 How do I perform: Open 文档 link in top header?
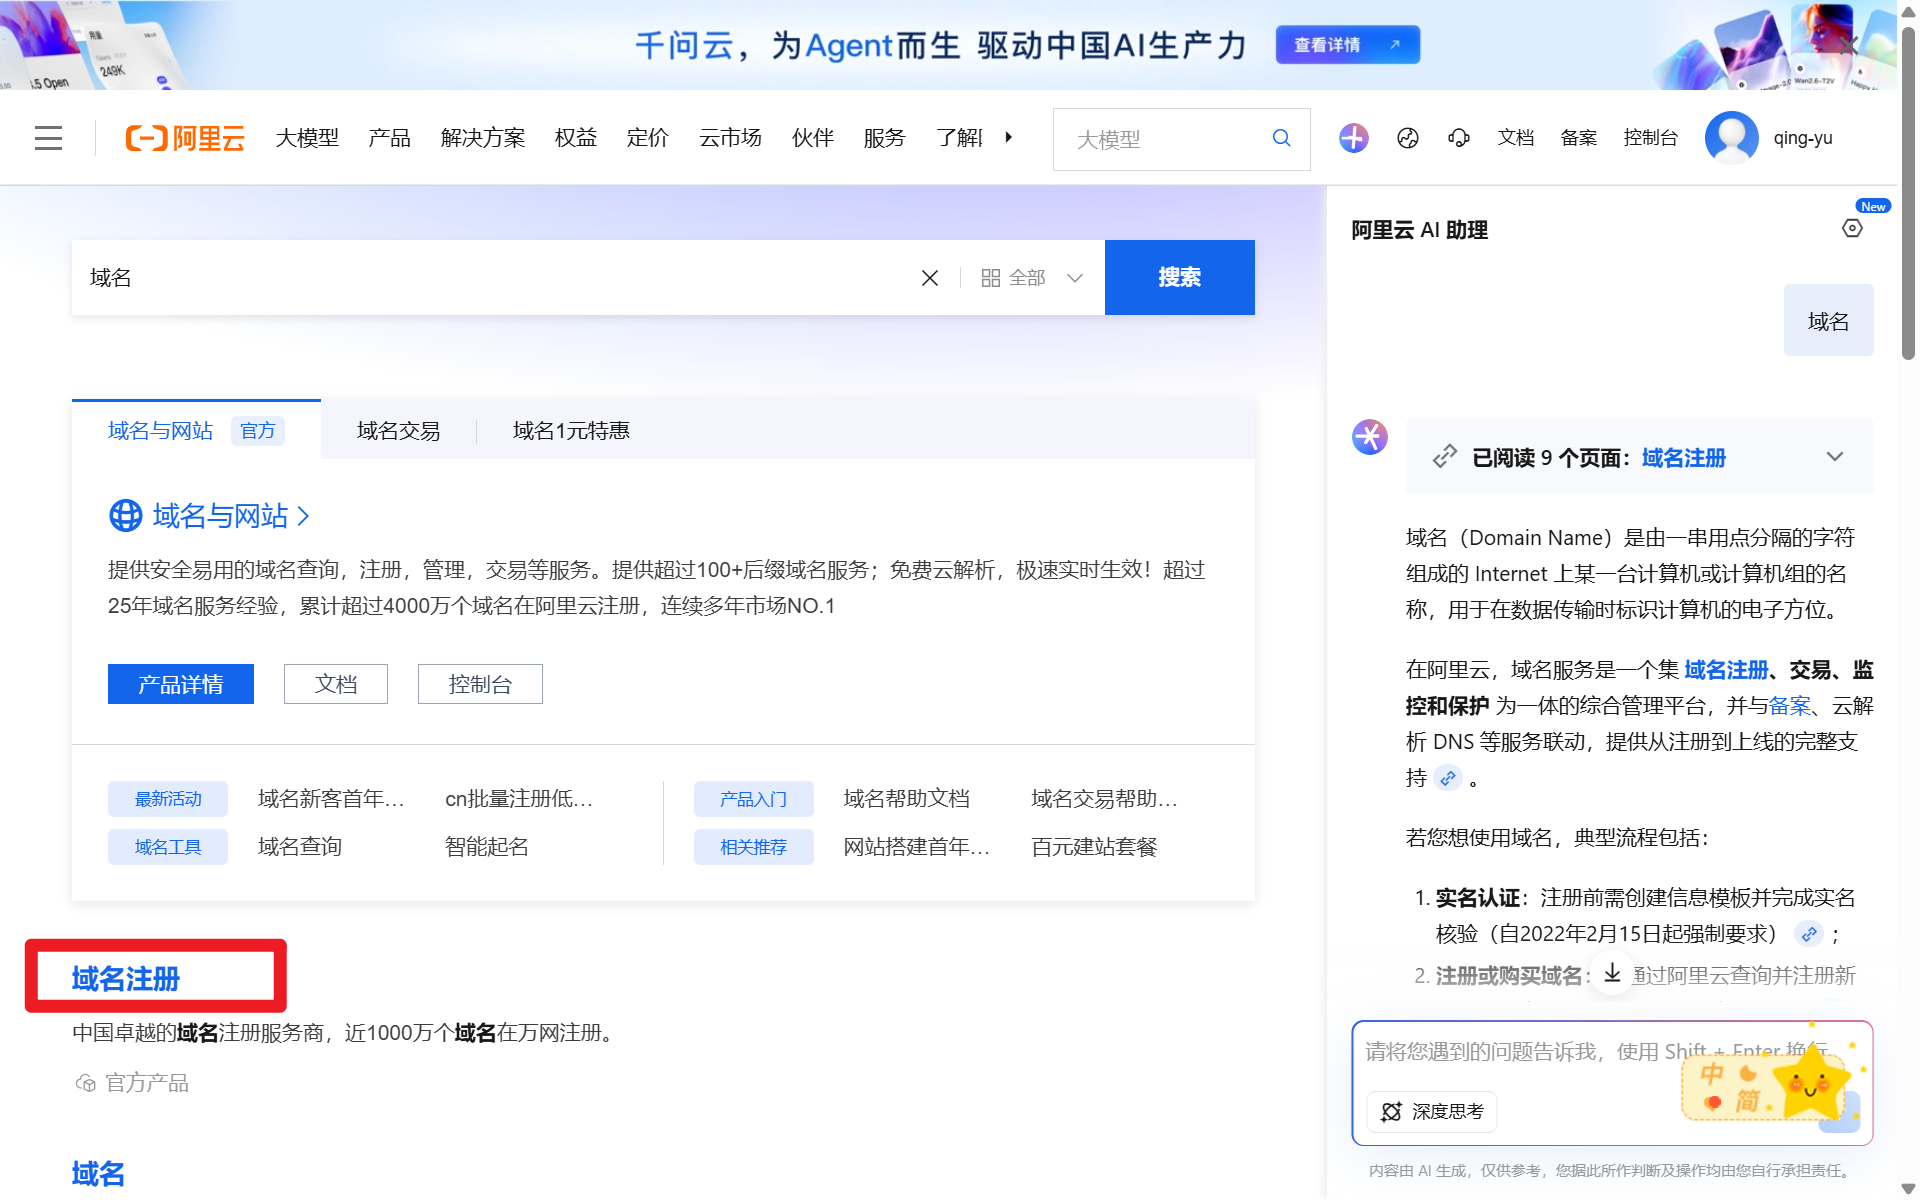[x=1516, y=138]
